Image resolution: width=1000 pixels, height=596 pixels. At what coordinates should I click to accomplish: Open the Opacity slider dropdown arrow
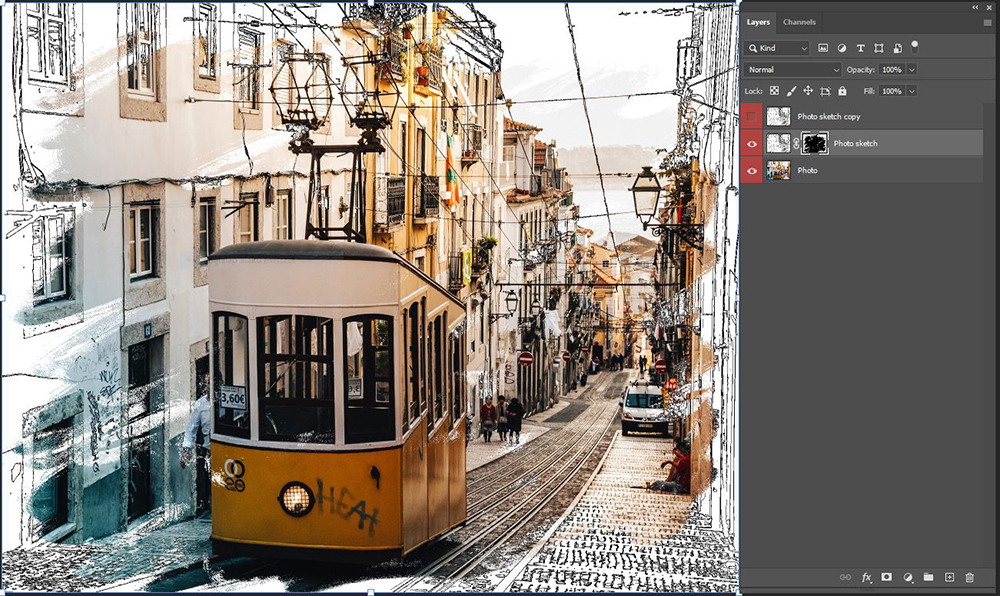pos(912,69)
